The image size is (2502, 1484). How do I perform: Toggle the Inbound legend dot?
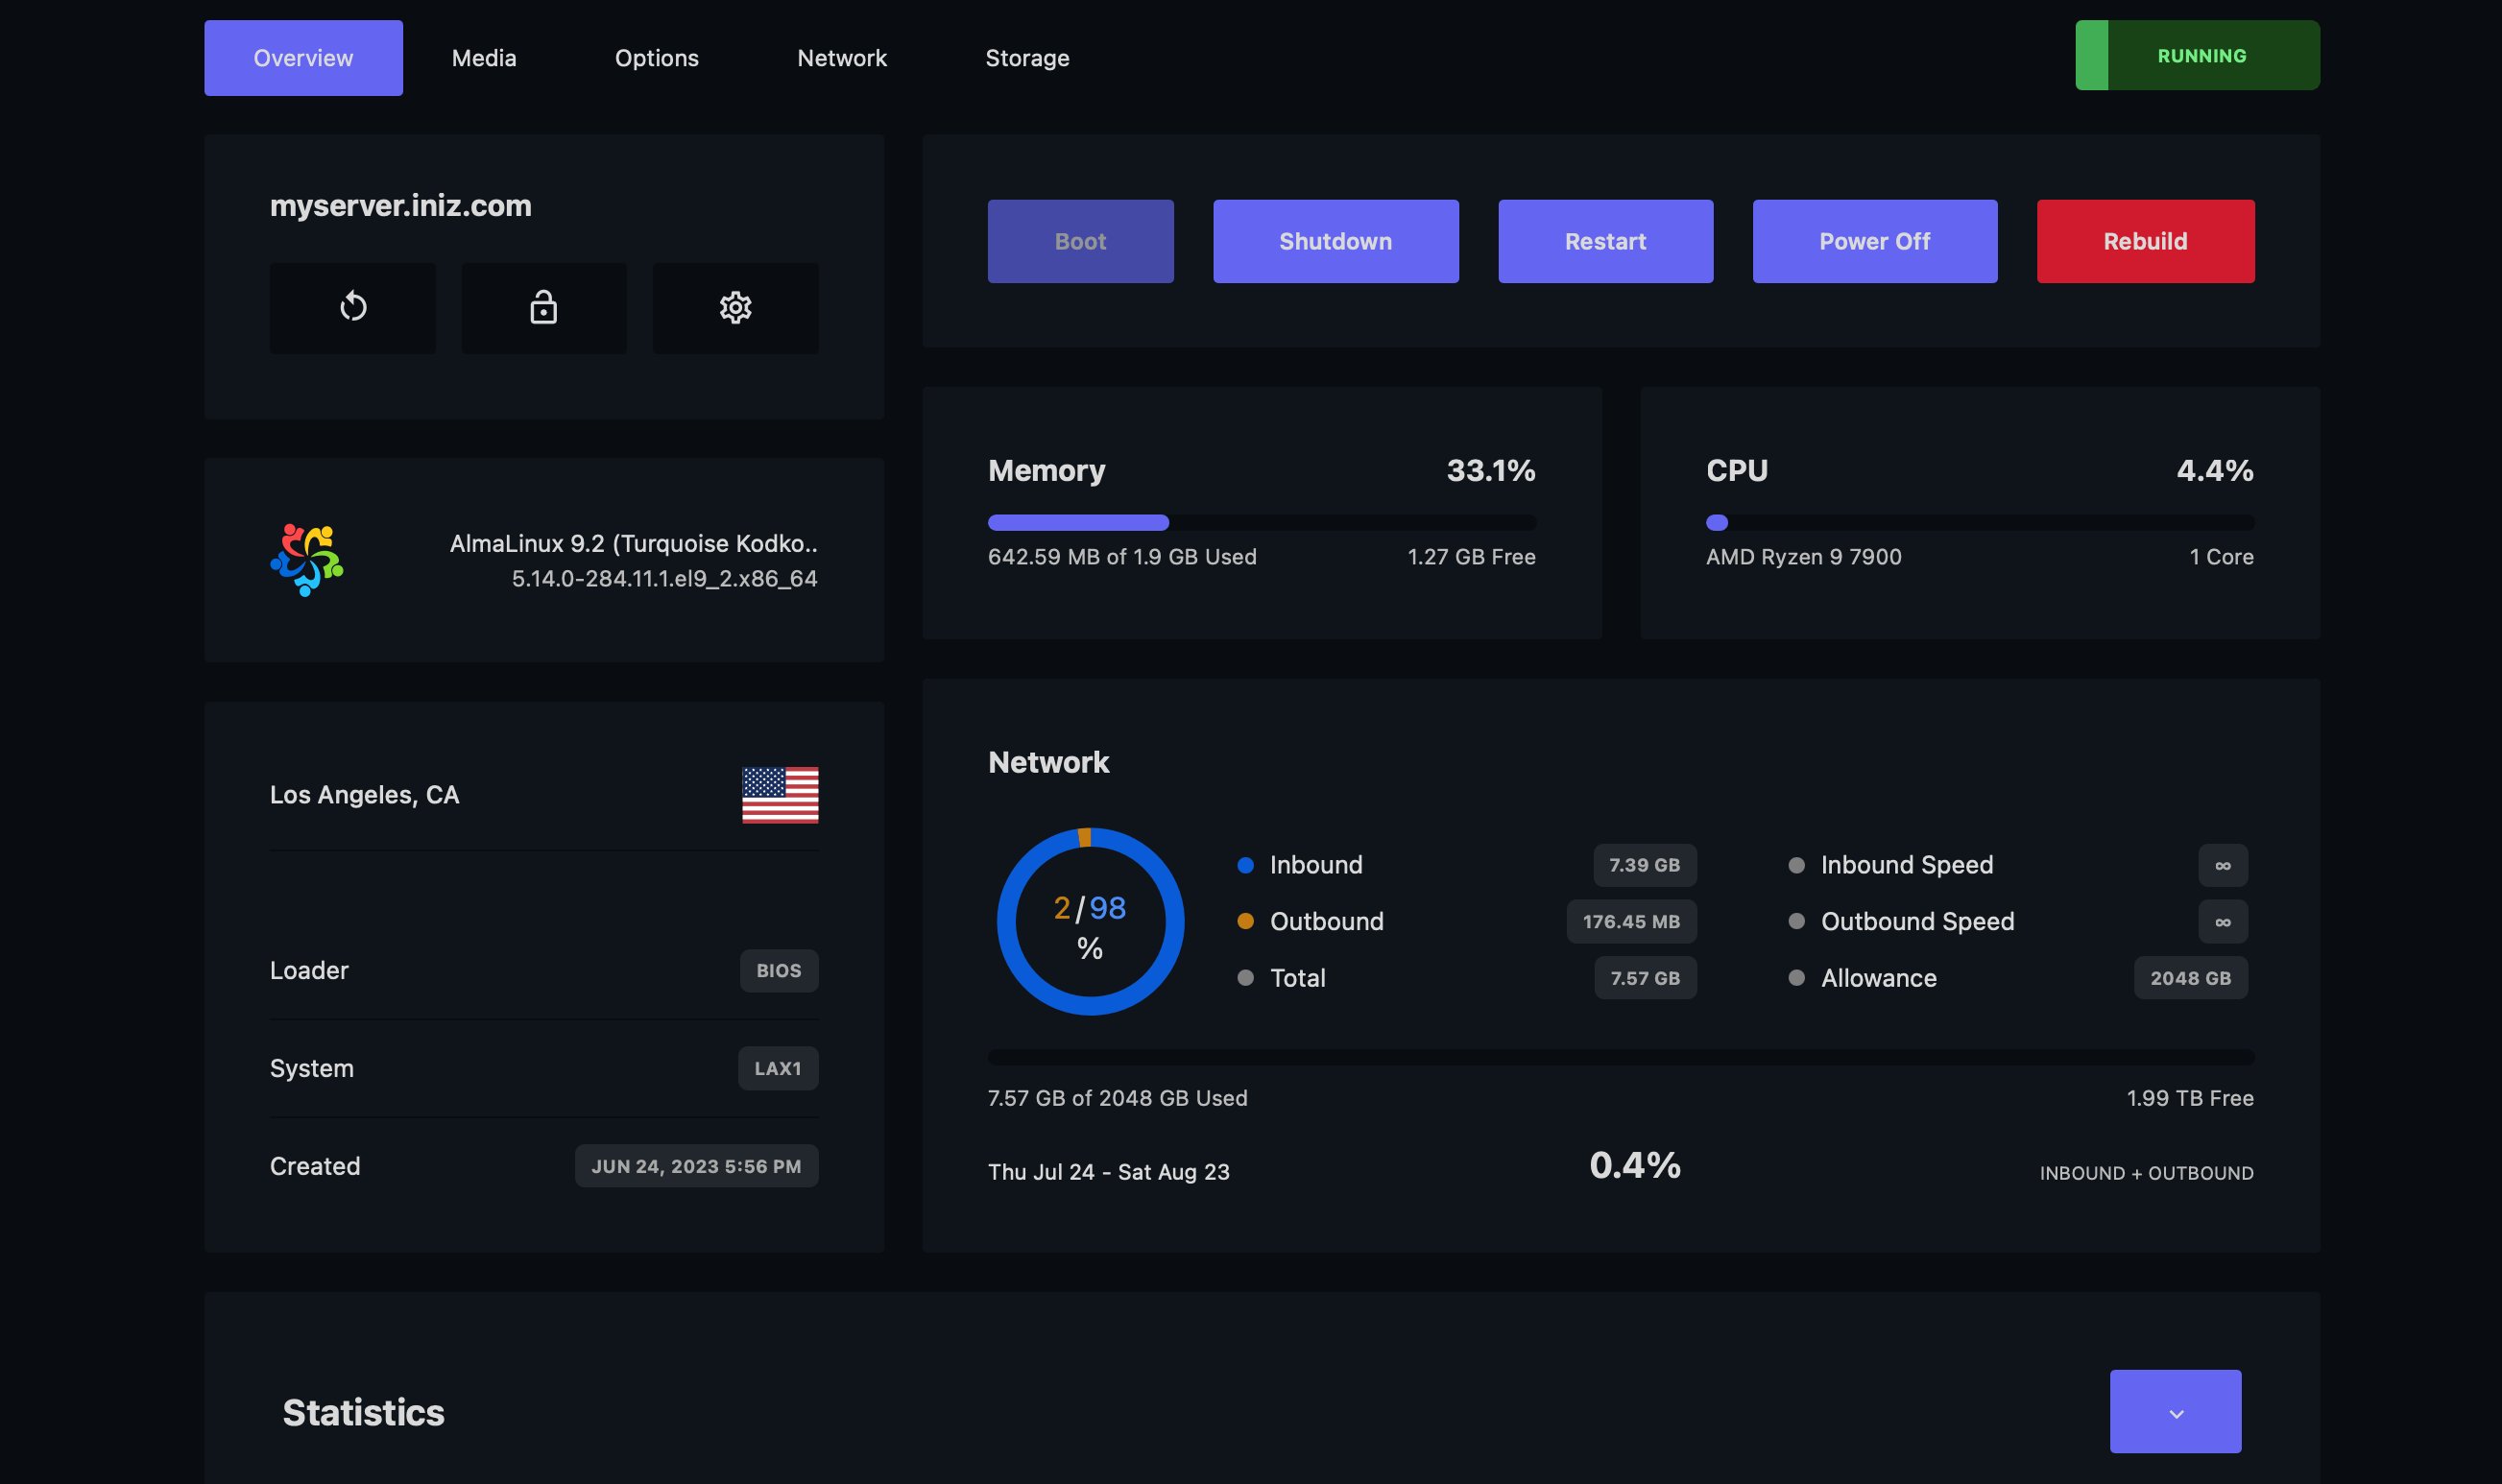click(x=1245, y=865)
